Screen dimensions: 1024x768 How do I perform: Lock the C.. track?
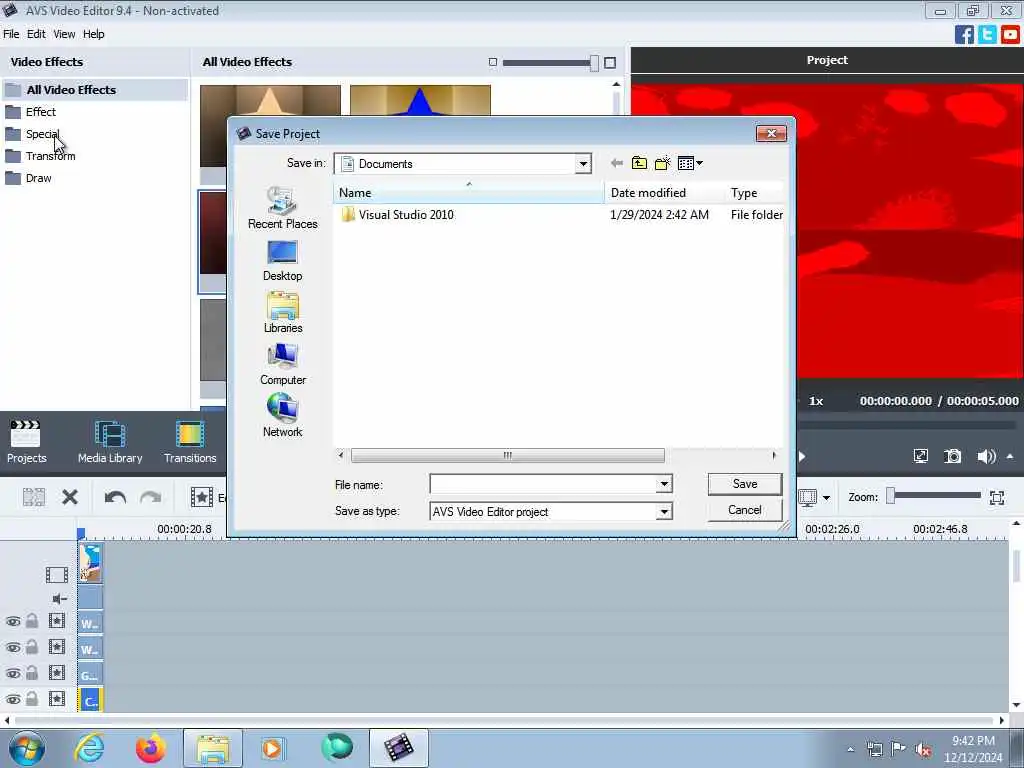32,699
